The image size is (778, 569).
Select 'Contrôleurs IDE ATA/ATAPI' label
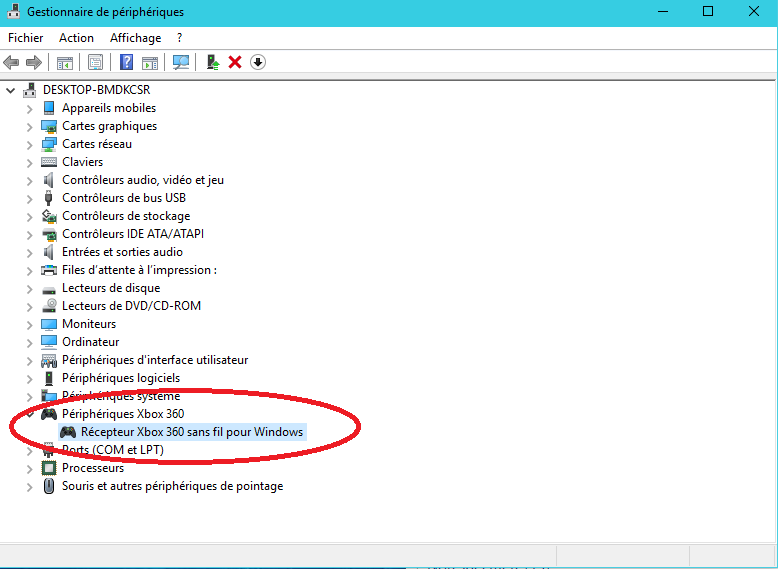click(x=133, y=234)
